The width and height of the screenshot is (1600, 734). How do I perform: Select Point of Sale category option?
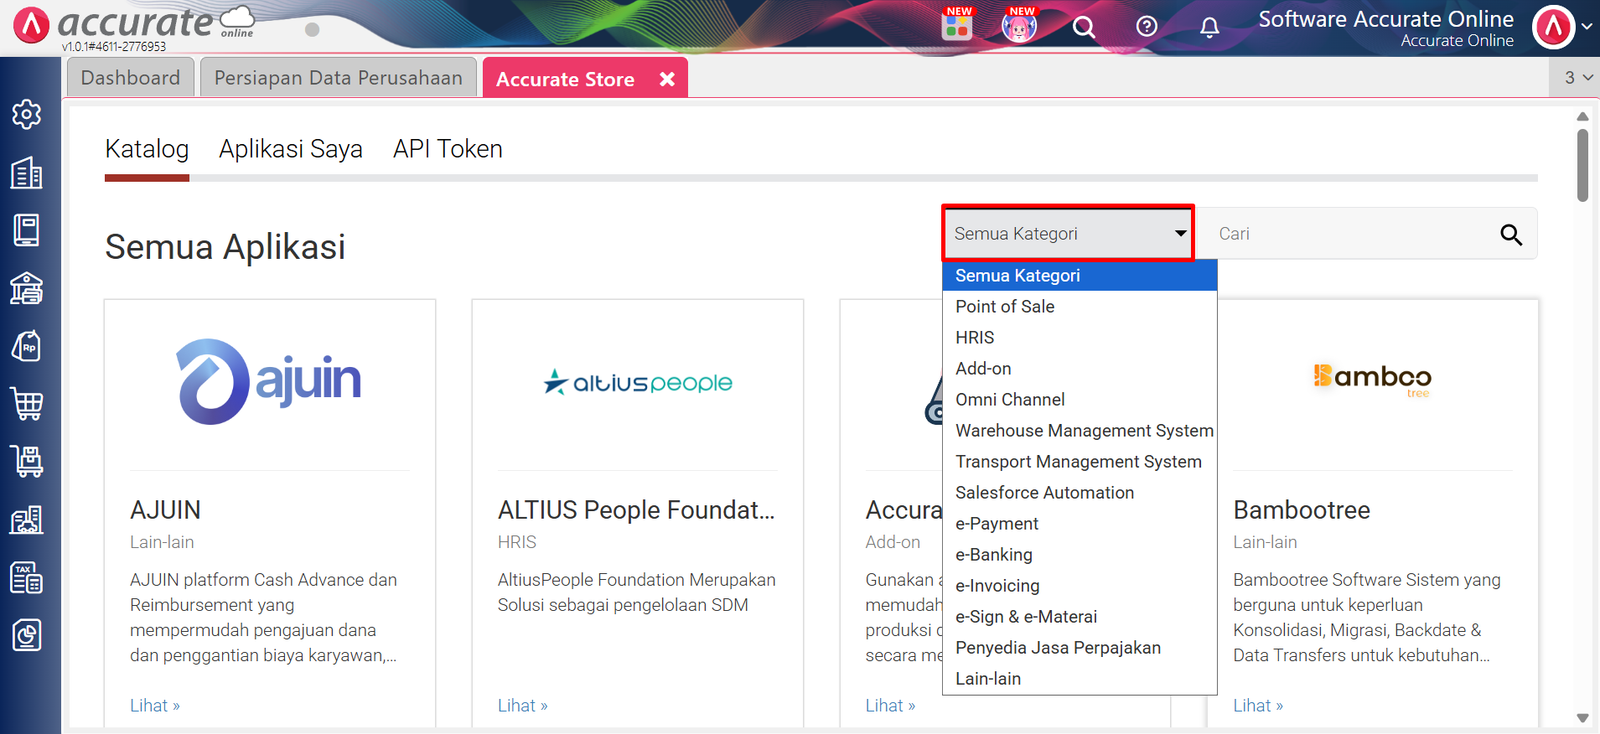click(x=1080, y=306)
